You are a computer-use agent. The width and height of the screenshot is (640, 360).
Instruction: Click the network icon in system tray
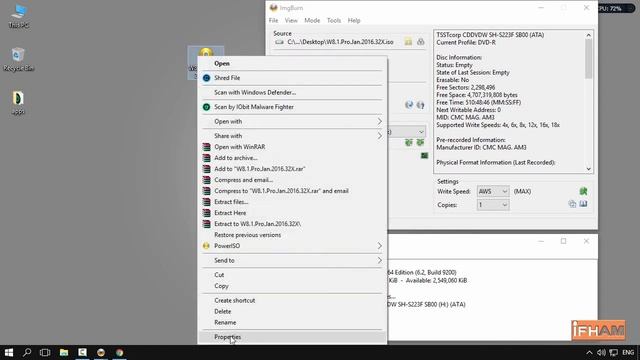click(613, 352)
